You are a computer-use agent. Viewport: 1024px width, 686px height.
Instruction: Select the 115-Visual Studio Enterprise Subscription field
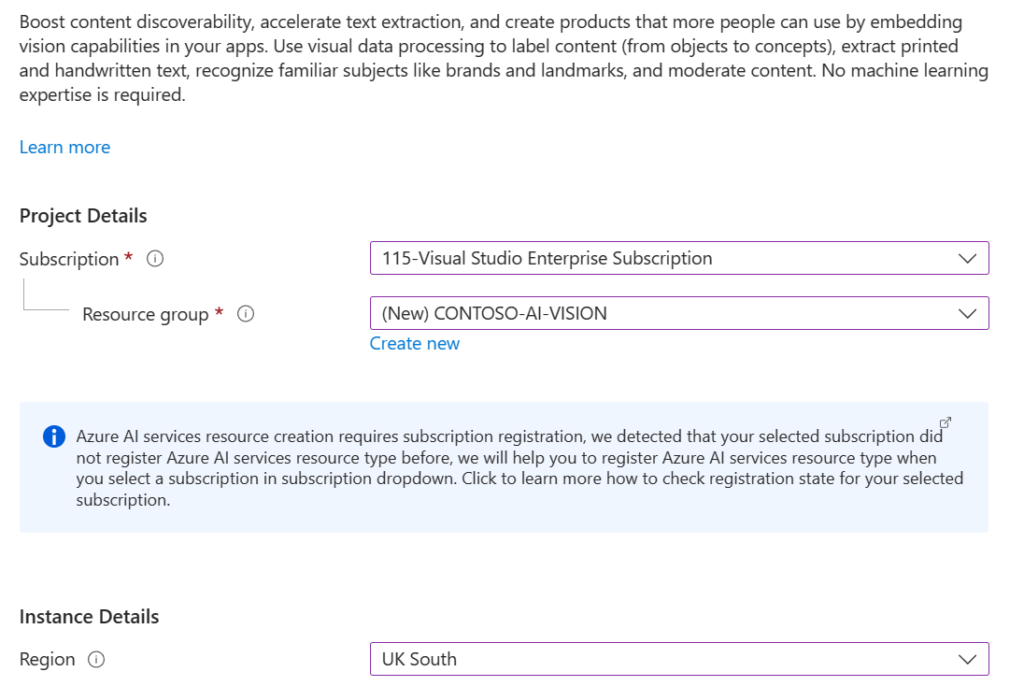coord(679,258)
